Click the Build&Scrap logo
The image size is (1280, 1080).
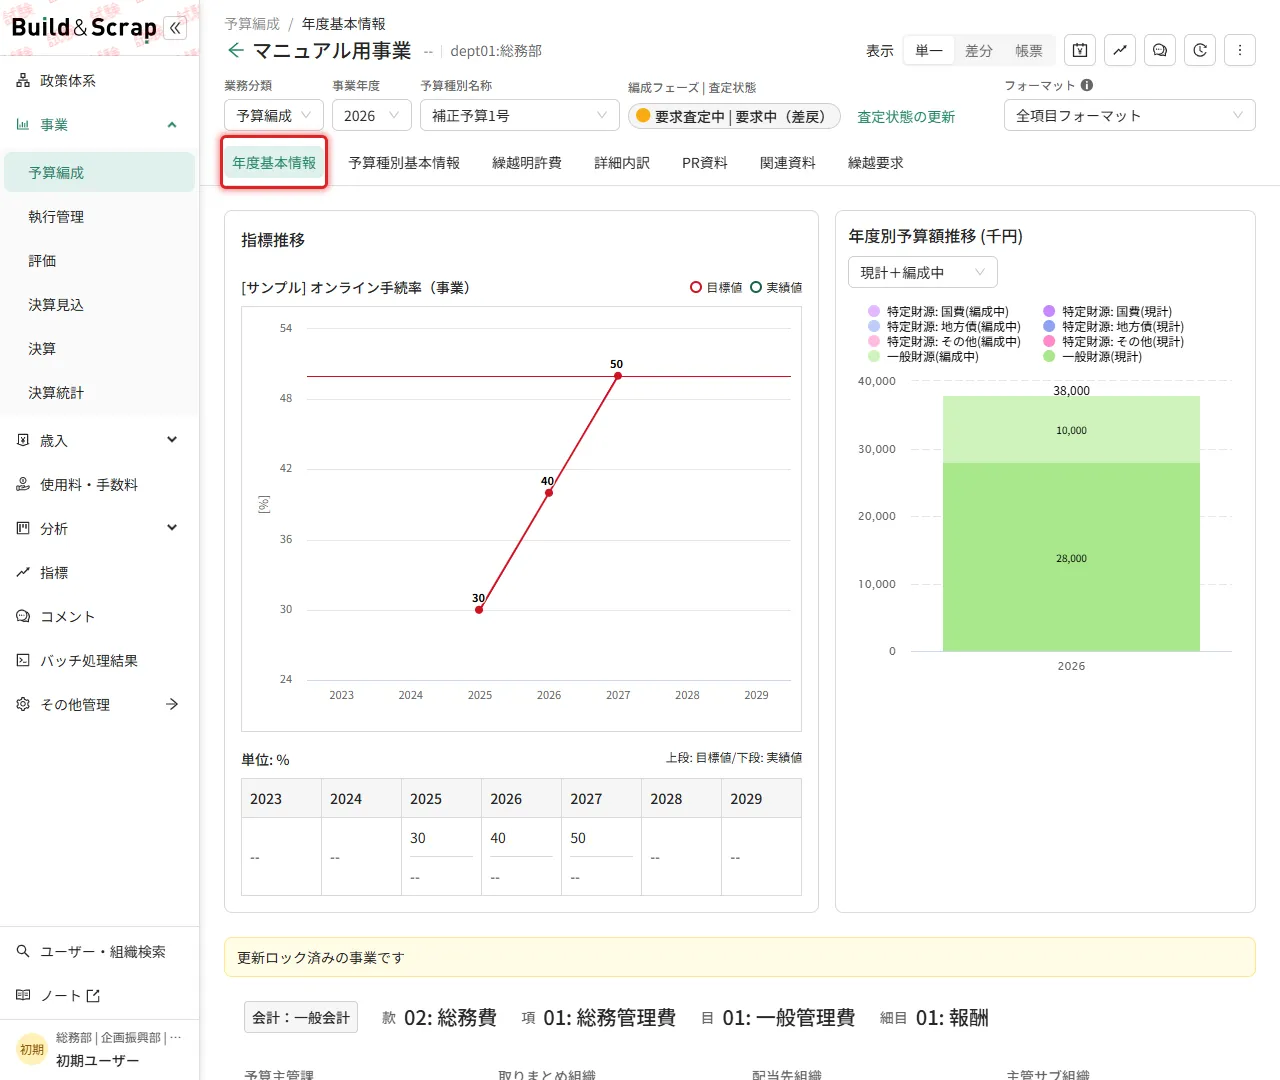(84, 28)
